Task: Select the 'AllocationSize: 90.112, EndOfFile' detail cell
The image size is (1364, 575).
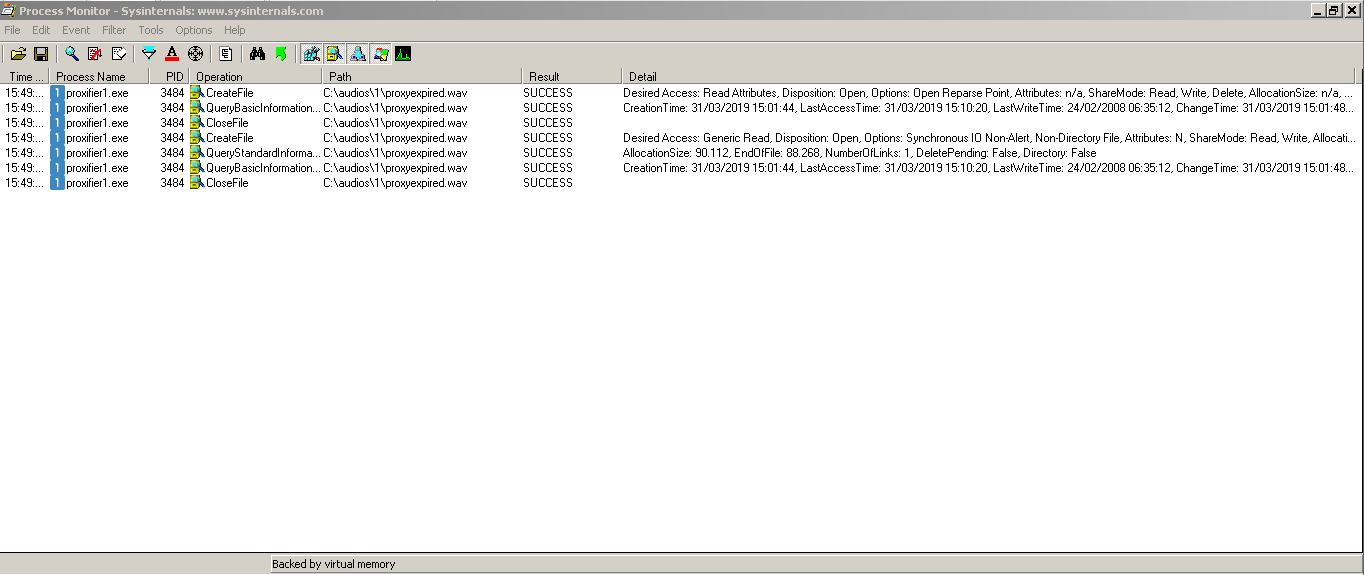Action: [x=859, y=153]
